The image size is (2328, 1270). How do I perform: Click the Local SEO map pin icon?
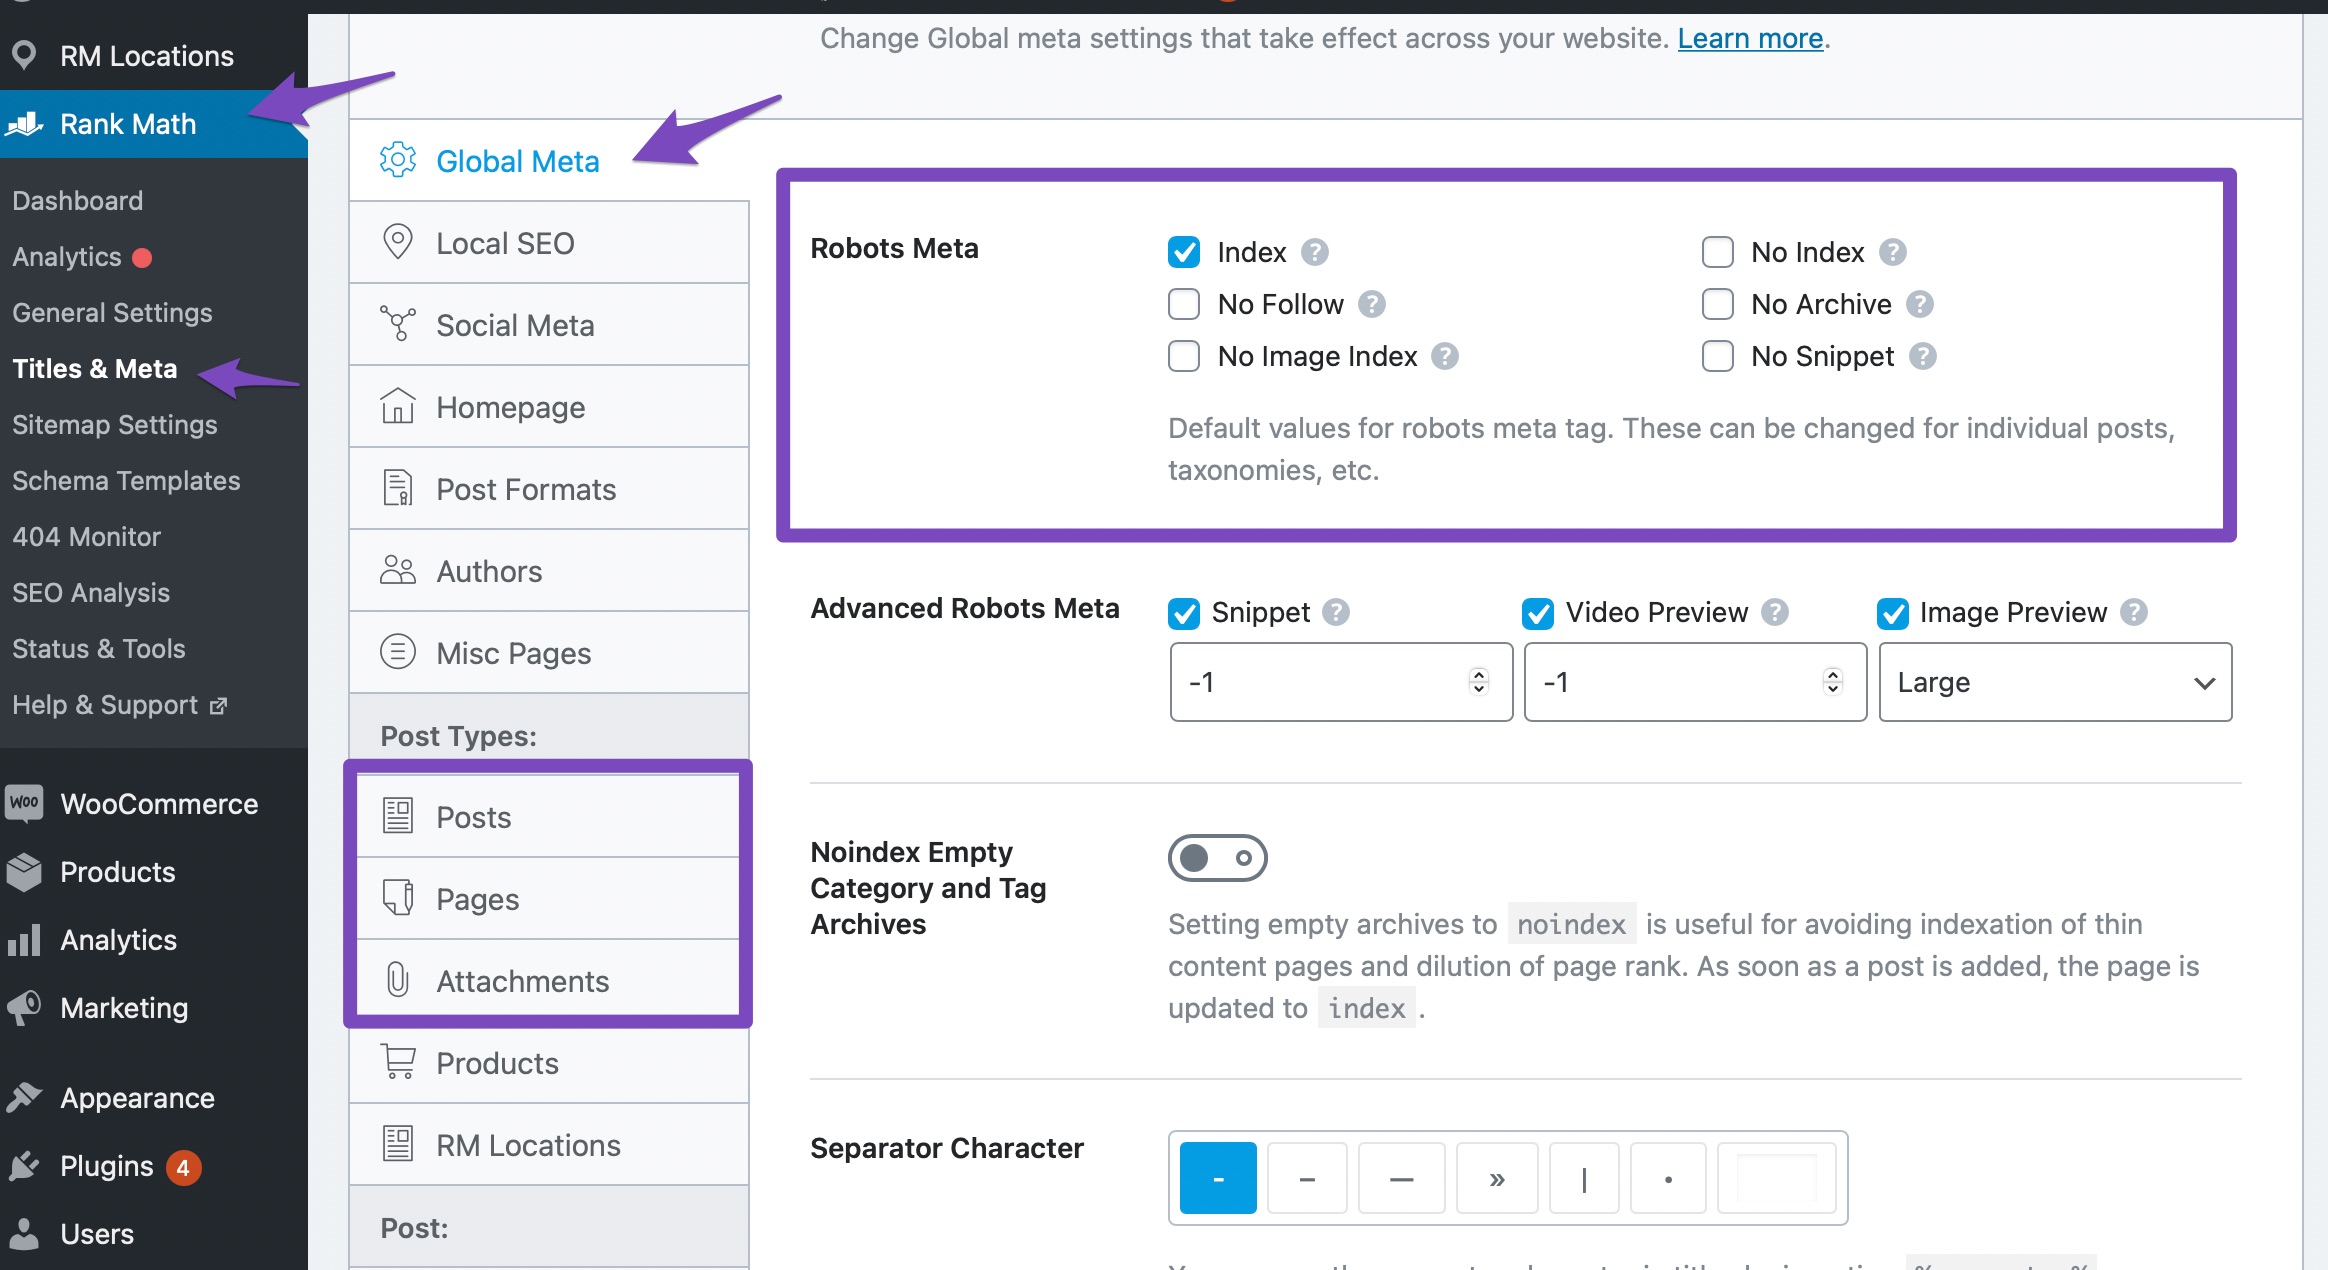[398, 242]
